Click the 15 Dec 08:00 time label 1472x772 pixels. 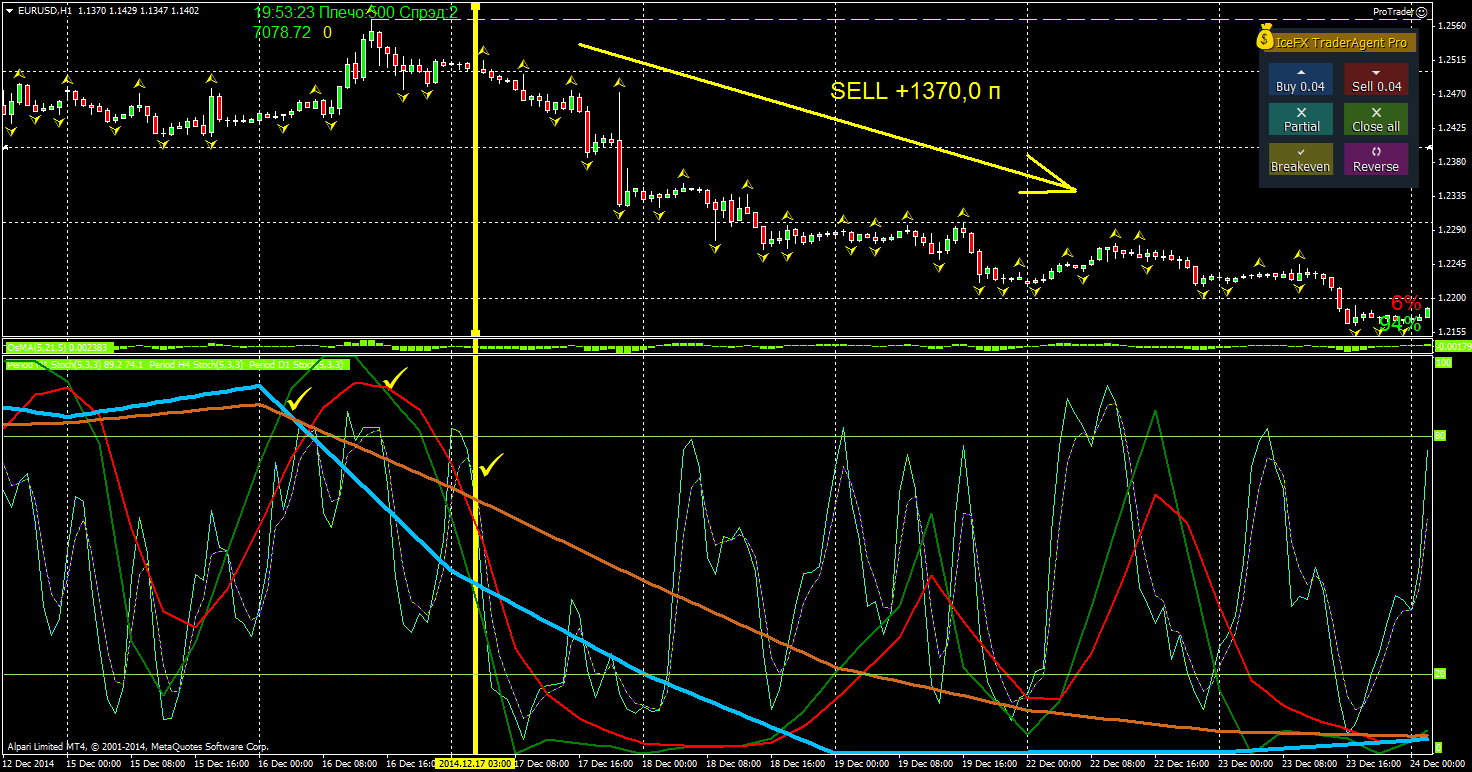tap(158, 763)
